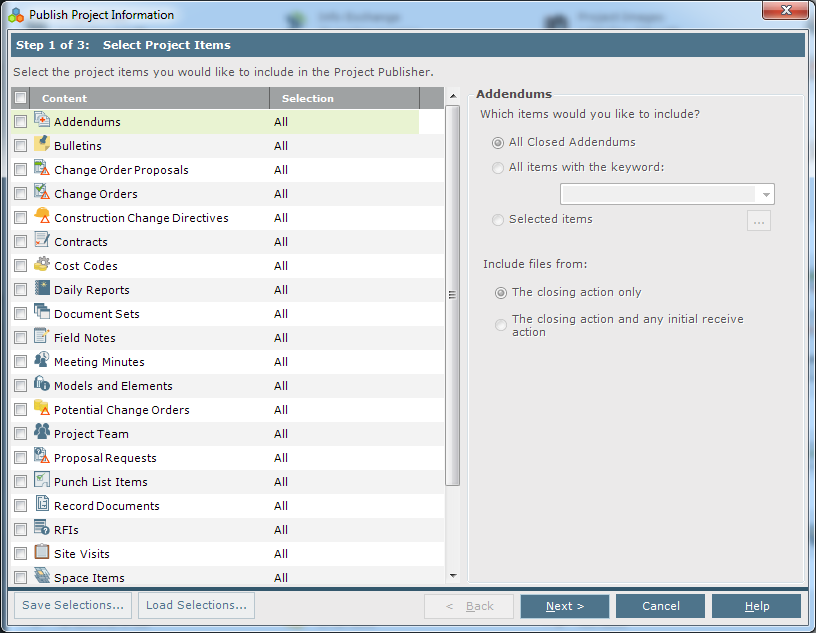The height and width of the screenshot is (633, 816).
Task: Tick the Daily Reports checkbox
Action: pyautogui.click(x=20, y=289)
